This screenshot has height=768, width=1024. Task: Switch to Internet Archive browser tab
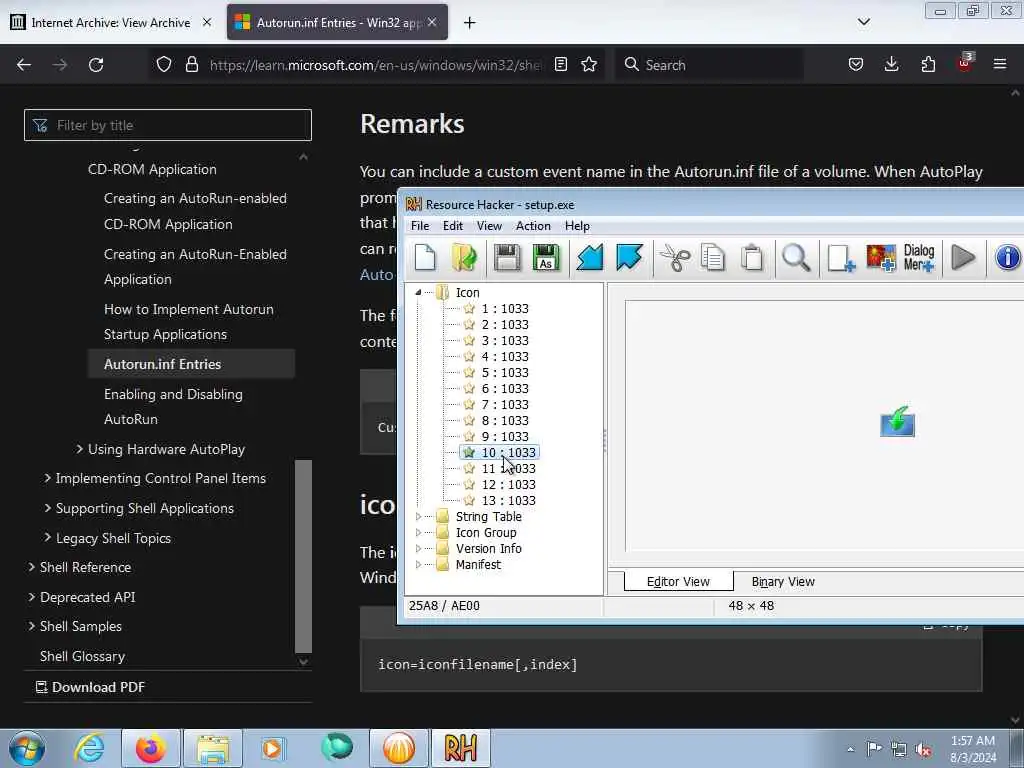pyautogui.click(x=112, y=23)
